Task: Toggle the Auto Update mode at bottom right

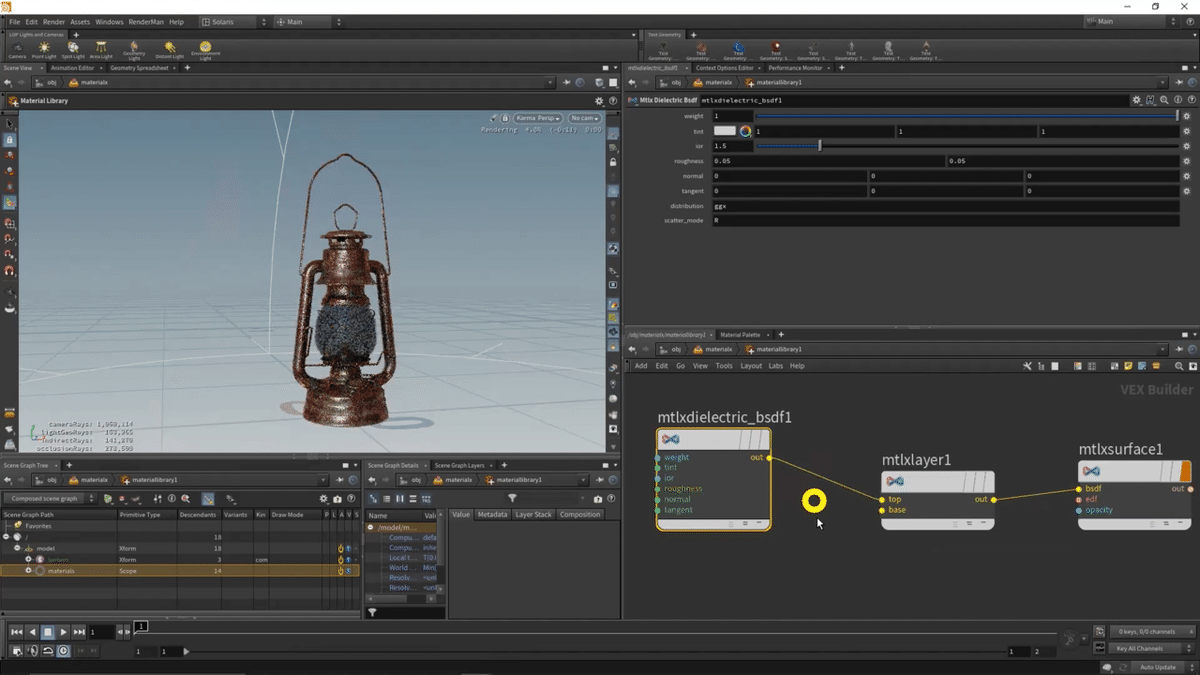Action: tap(1158, 667)
